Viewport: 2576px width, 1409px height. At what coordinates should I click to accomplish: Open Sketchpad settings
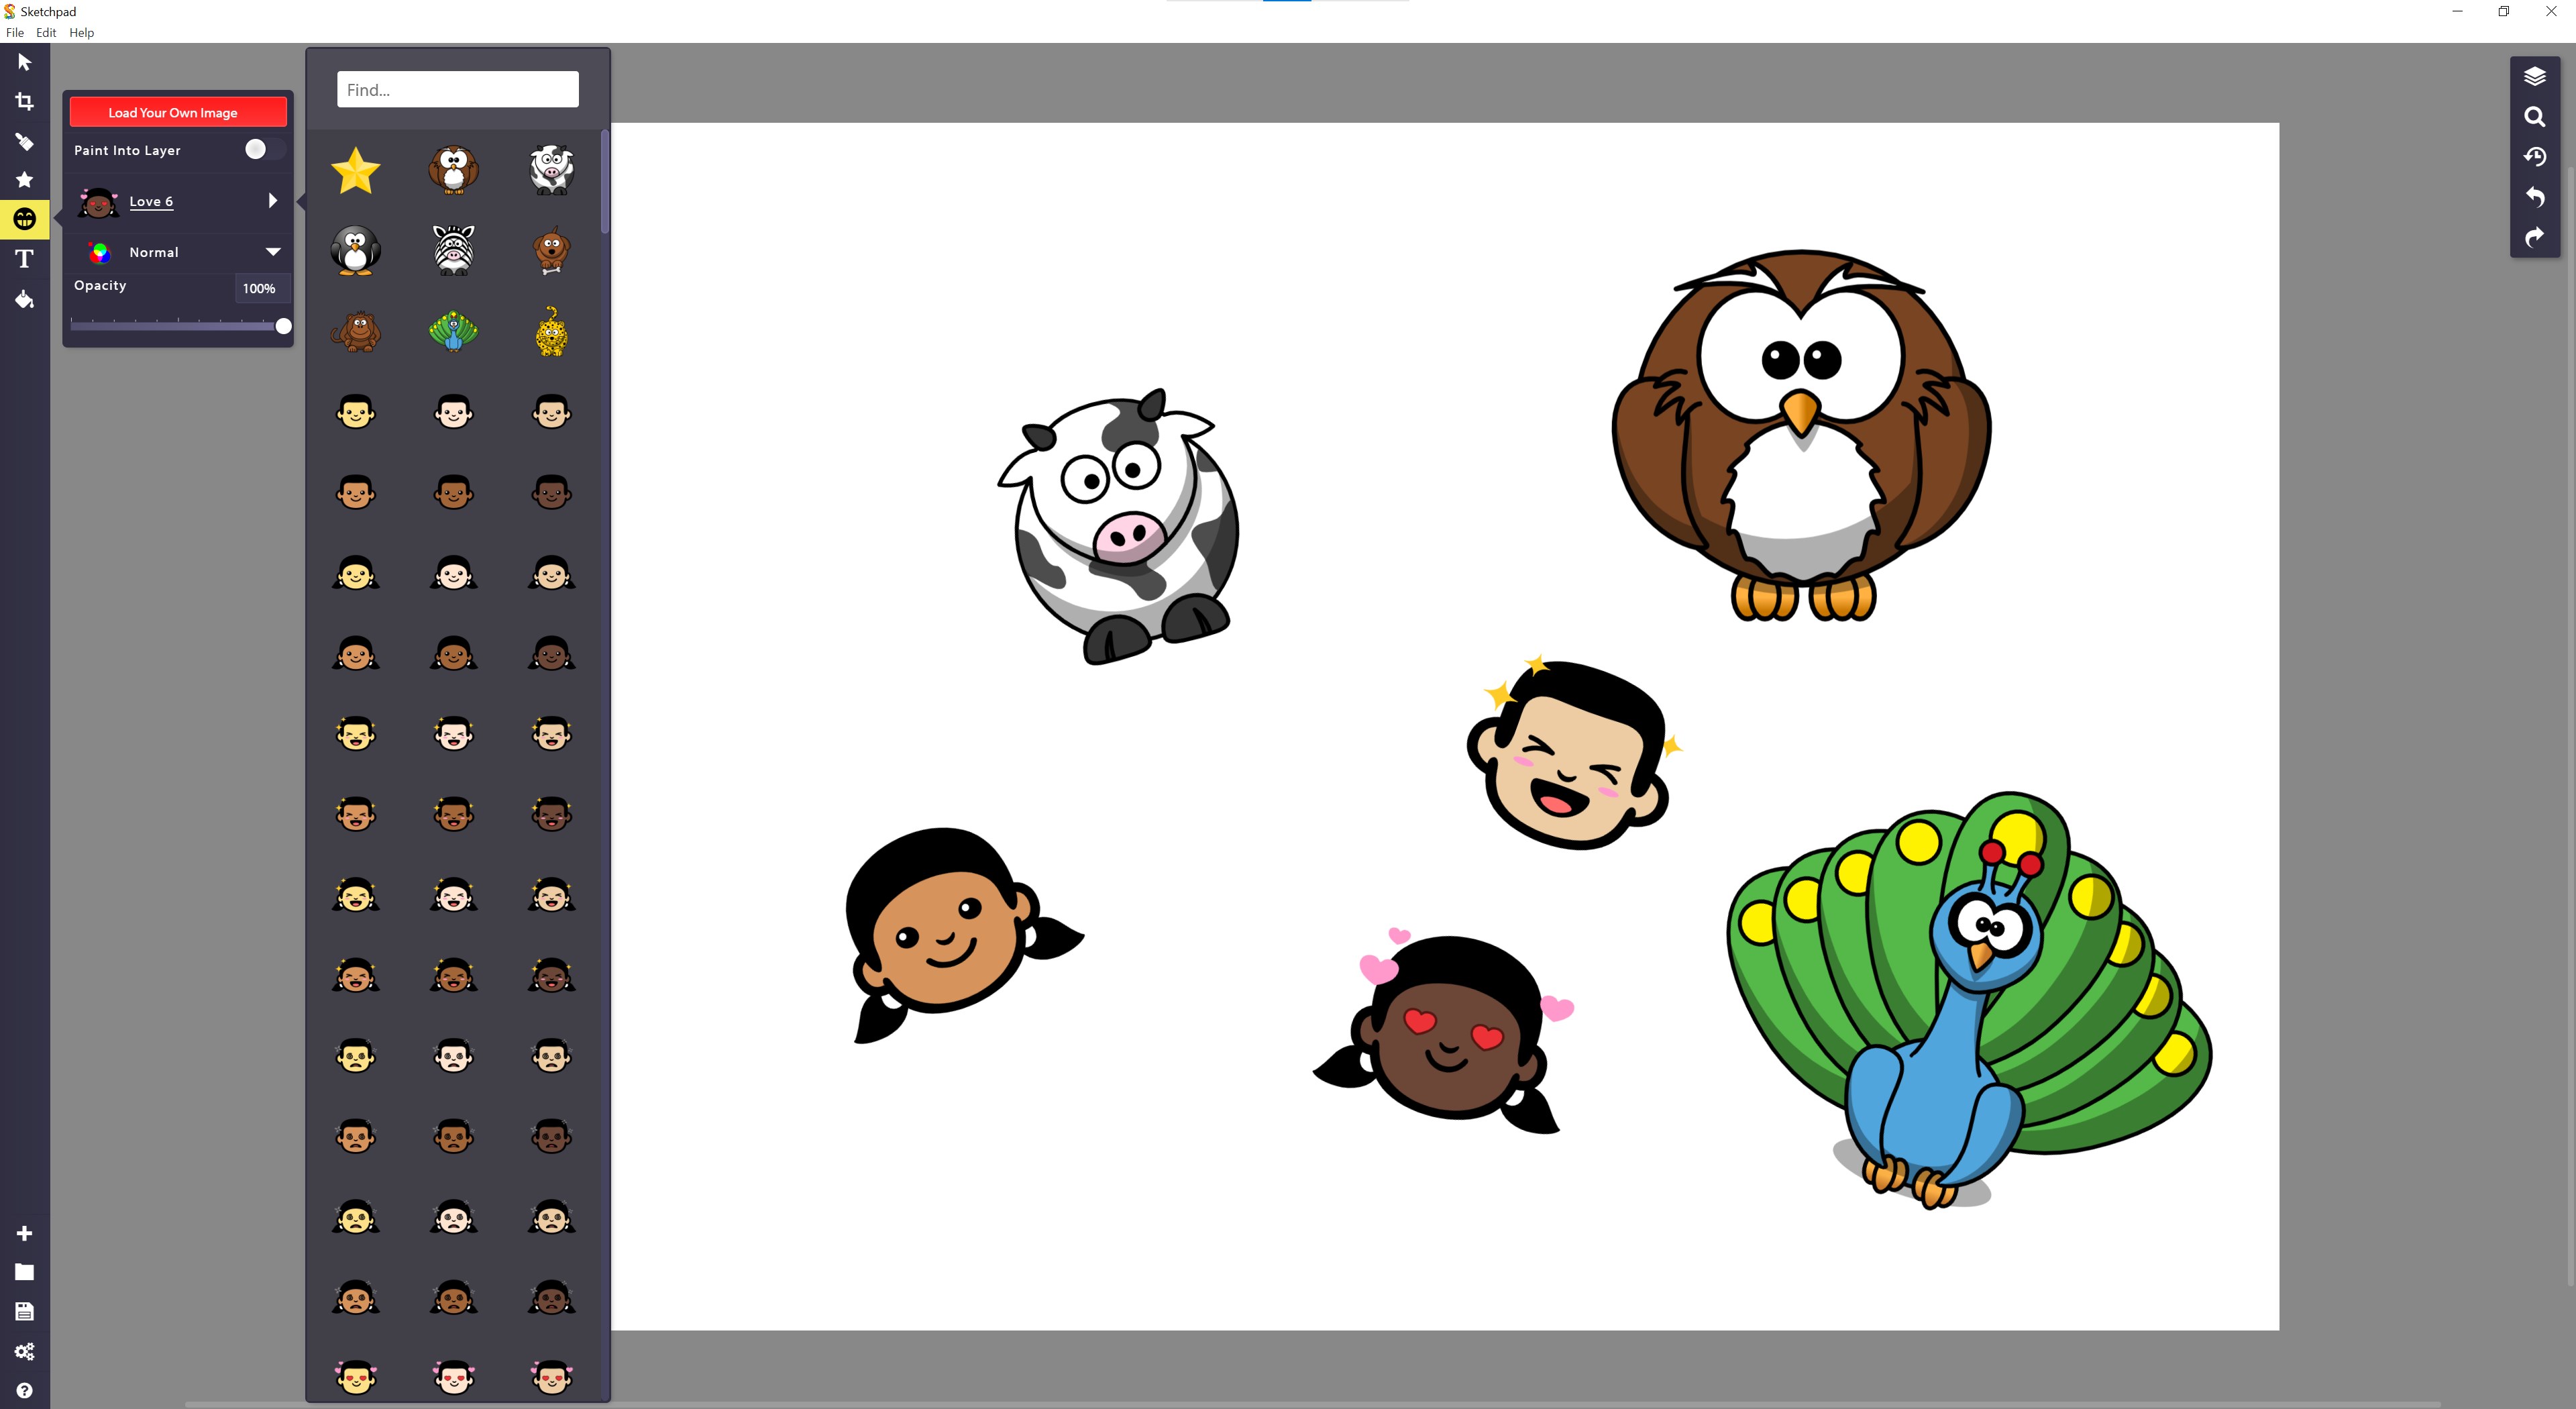[24, 1351]
